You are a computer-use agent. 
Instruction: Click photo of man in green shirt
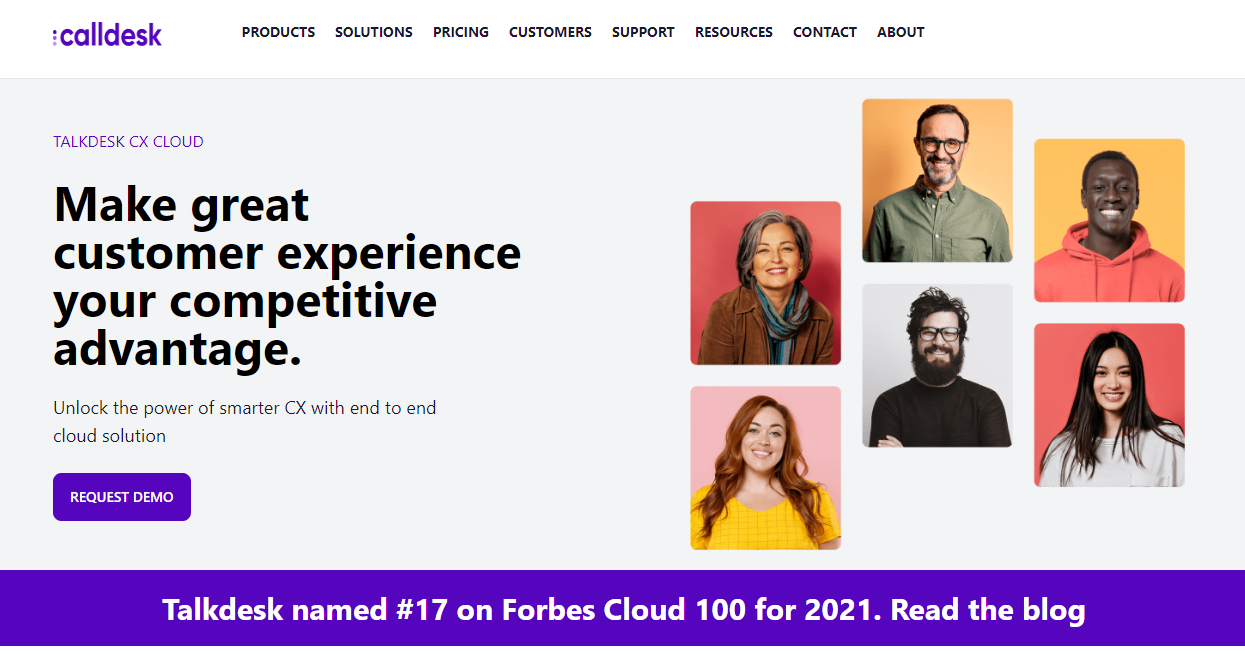pyautogui.click(x=937, y=180)
